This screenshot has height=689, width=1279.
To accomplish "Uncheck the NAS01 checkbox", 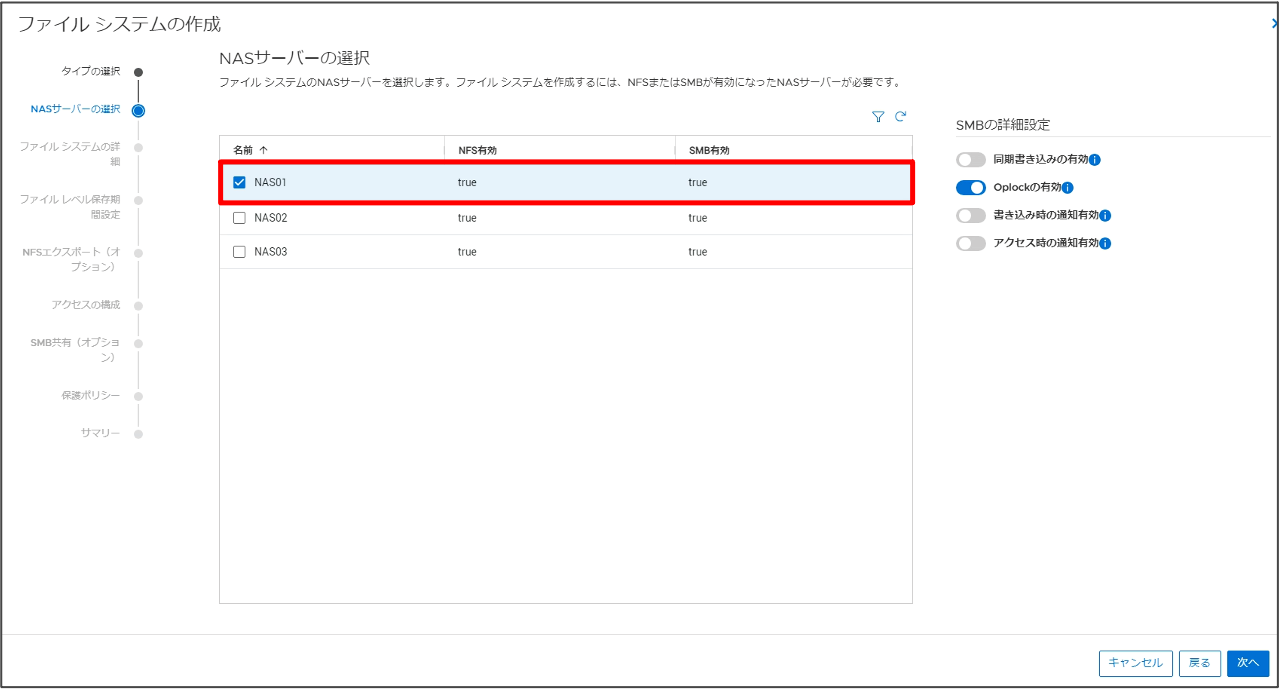I will click(x=238, y=182).
